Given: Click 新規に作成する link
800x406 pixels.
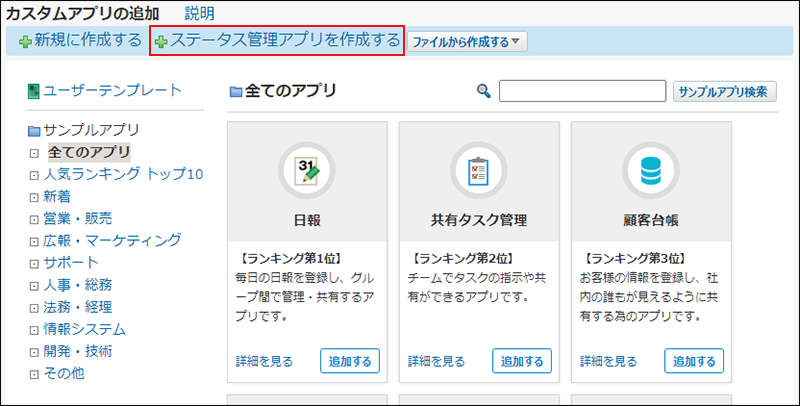Looking at the screenshot, I should coord(88,40).
